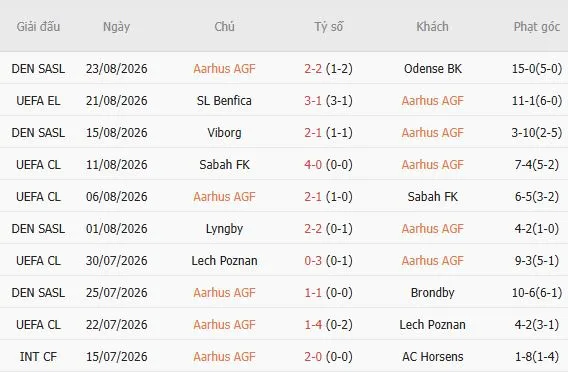This screenshot has height=372, width=568.
Task: Click the 3-1 score of Benfica match
Action: click(x=313, y=101)
